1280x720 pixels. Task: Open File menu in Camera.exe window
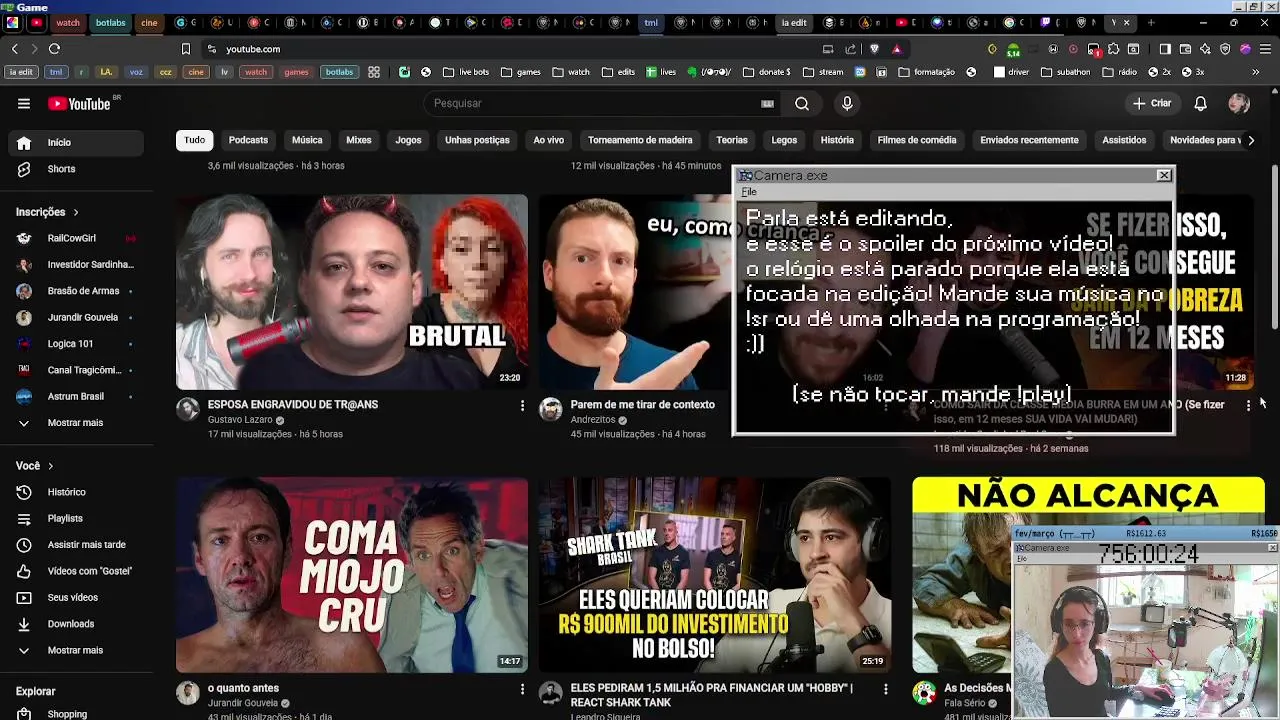749,192
